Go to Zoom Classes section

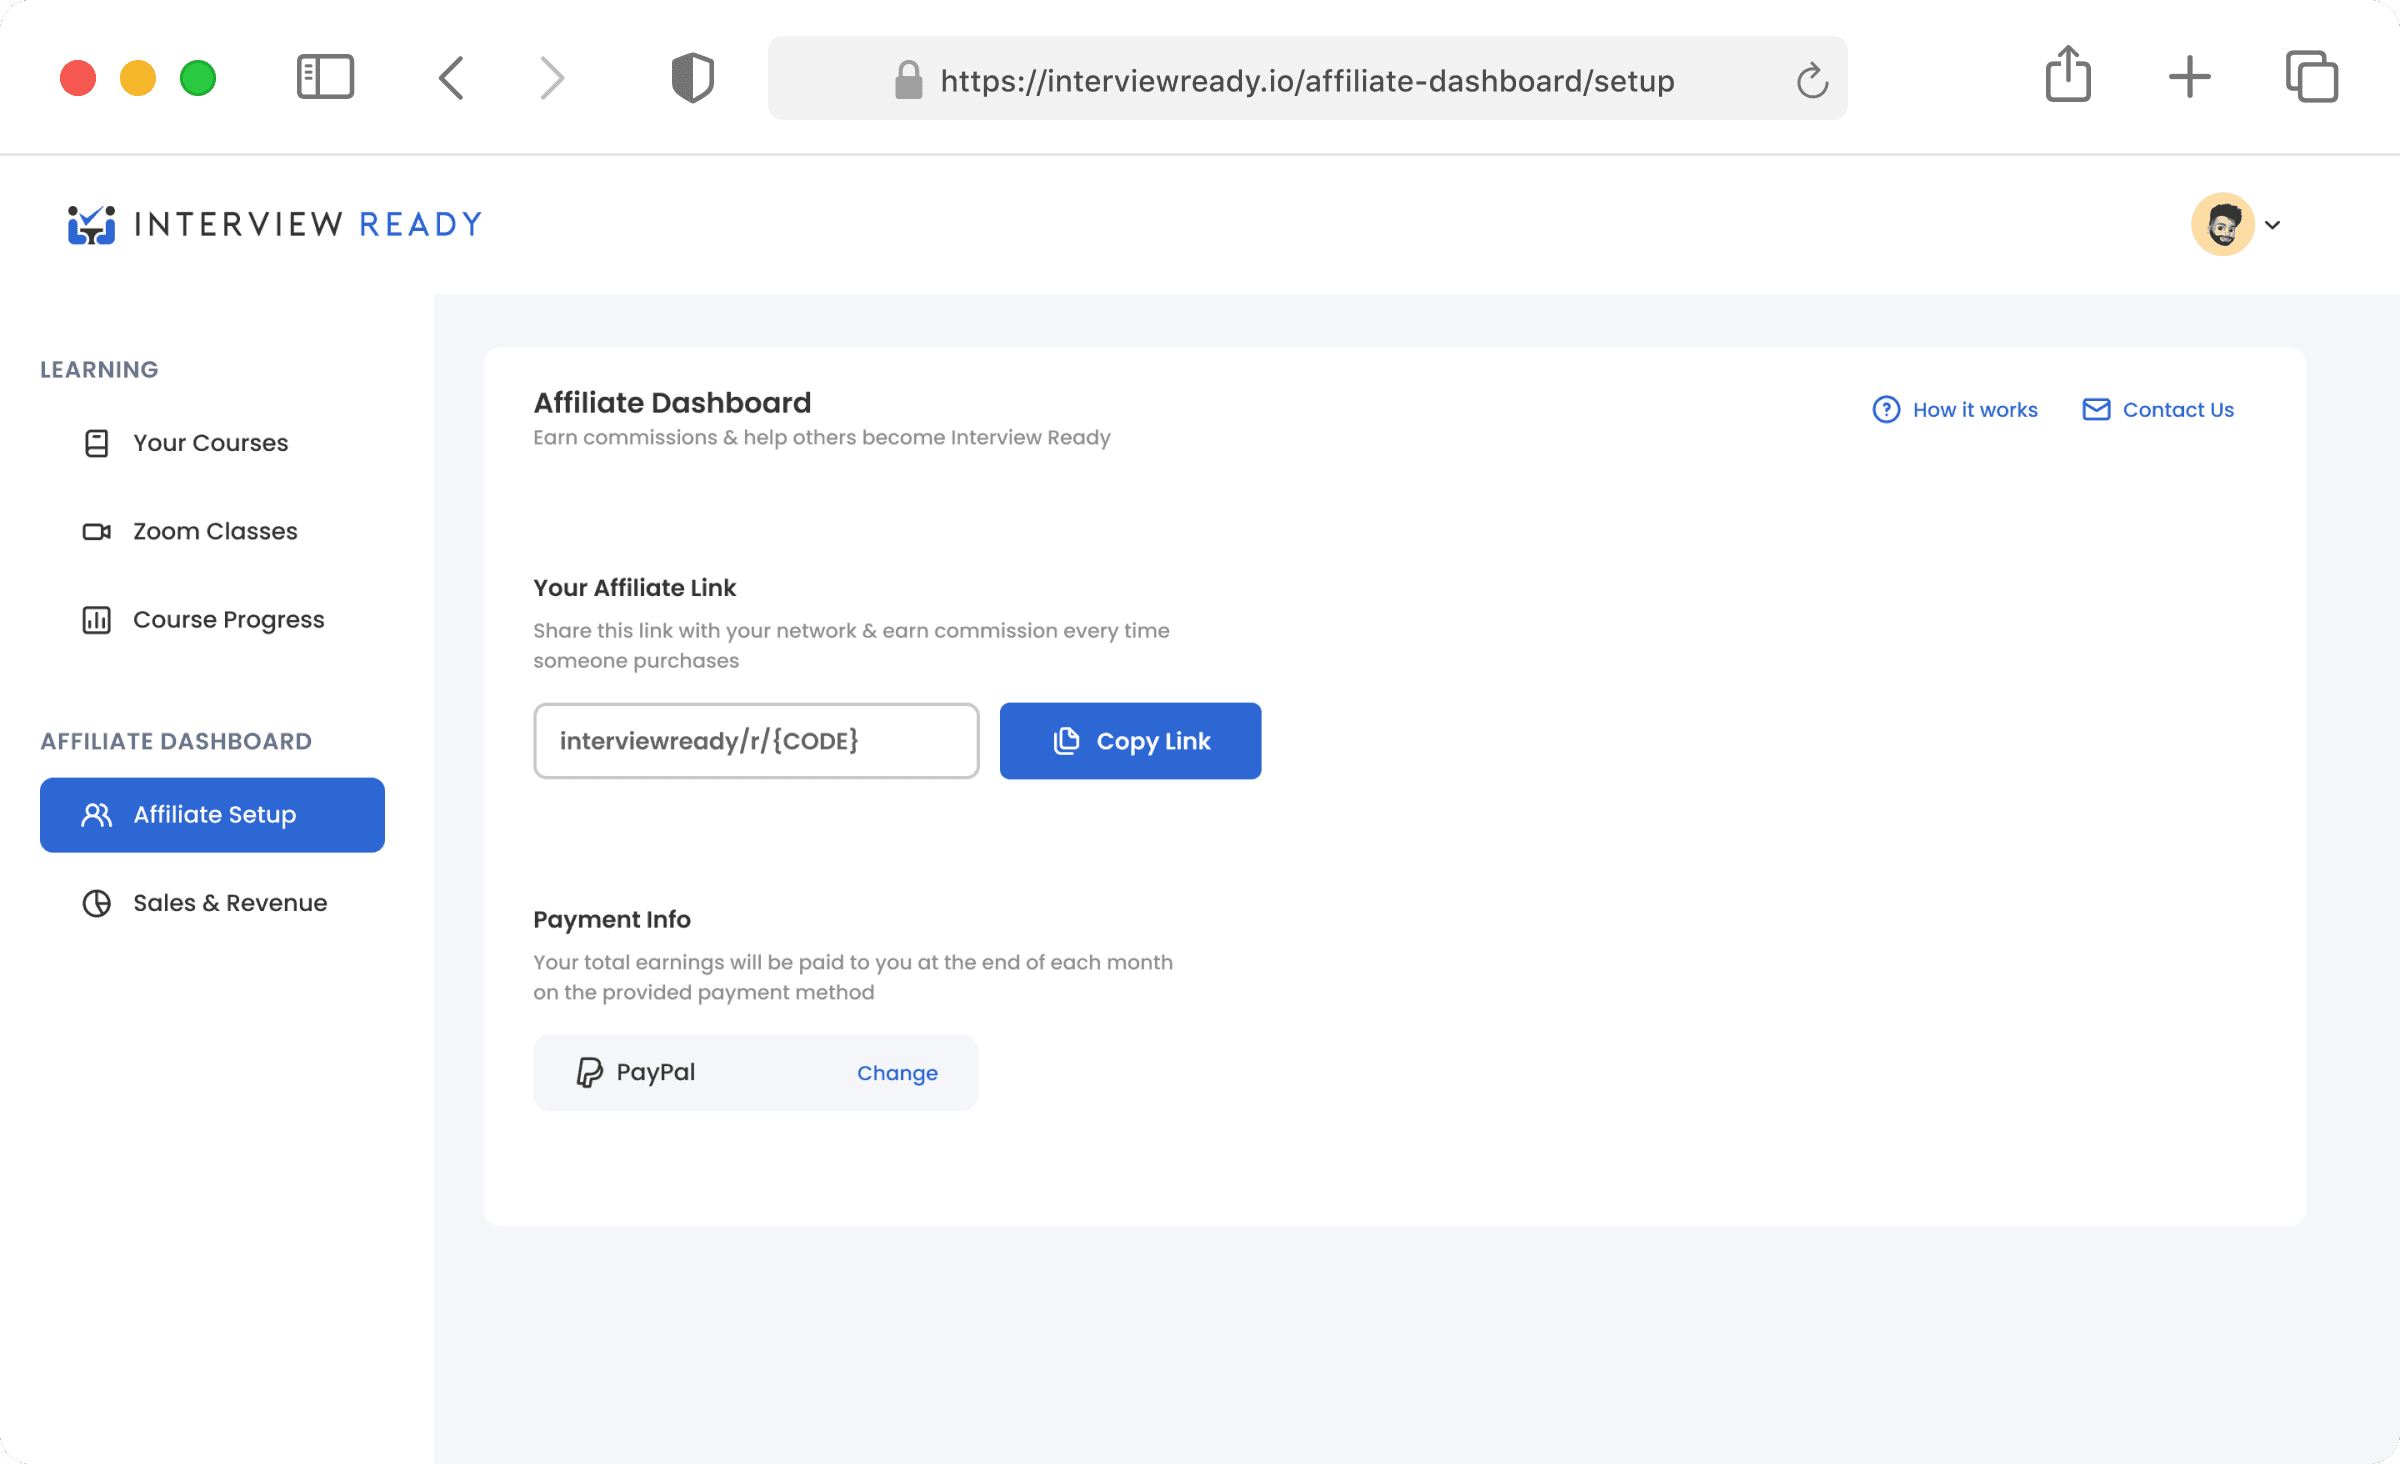[215, 531]
